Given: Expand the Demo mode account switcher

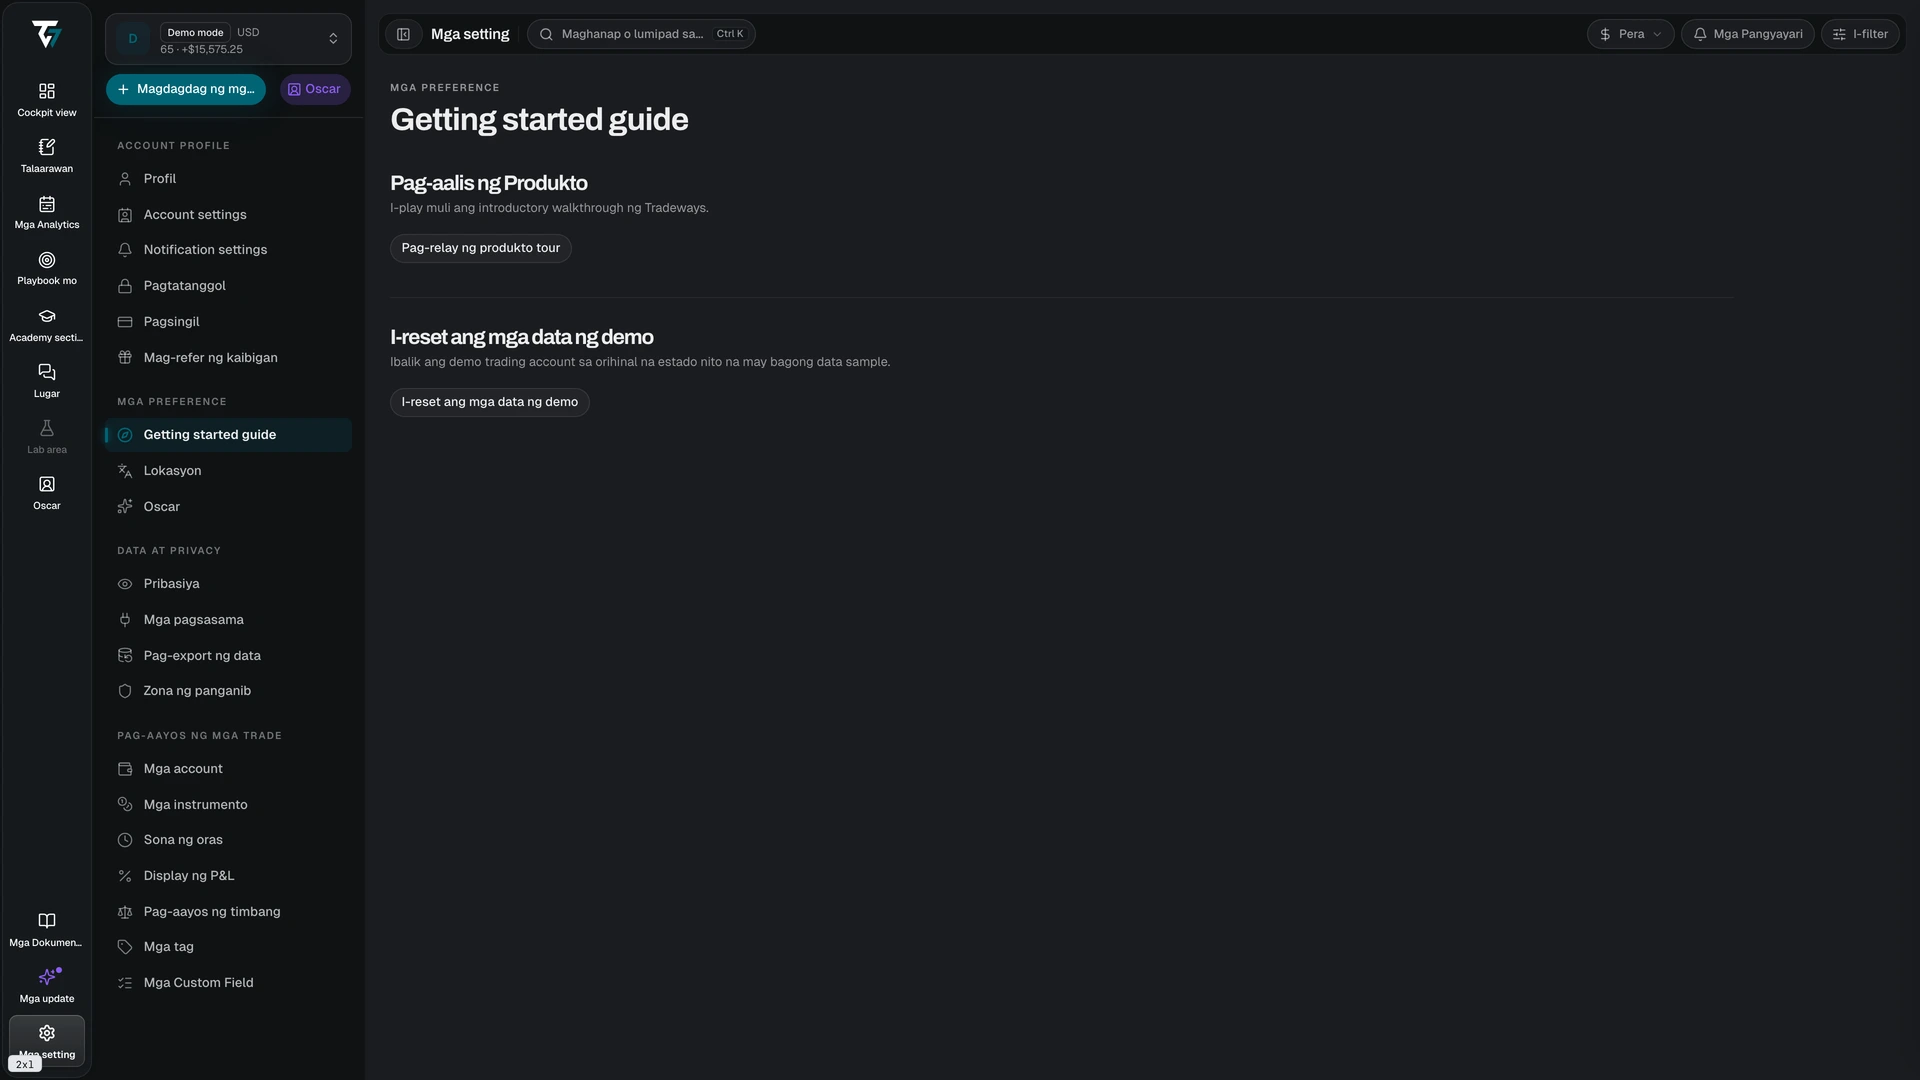Looking at the screenshot, I should (228, 39).
